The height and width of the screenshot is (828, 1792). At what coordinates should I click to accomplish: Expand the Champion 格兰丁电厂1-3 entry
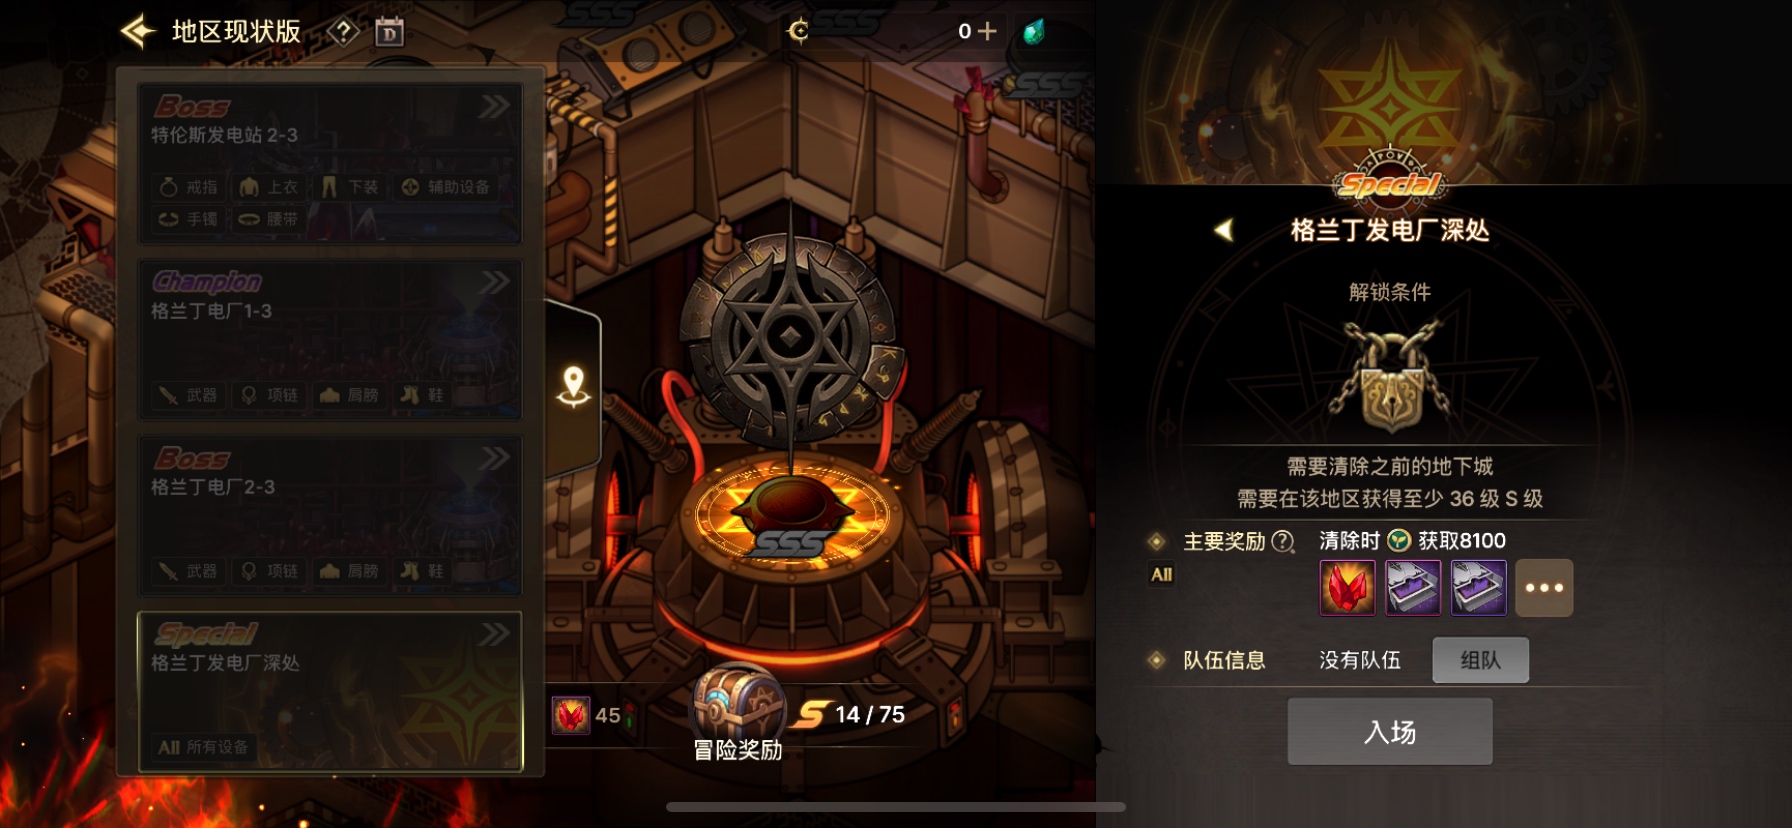click(x=330, y=340)
